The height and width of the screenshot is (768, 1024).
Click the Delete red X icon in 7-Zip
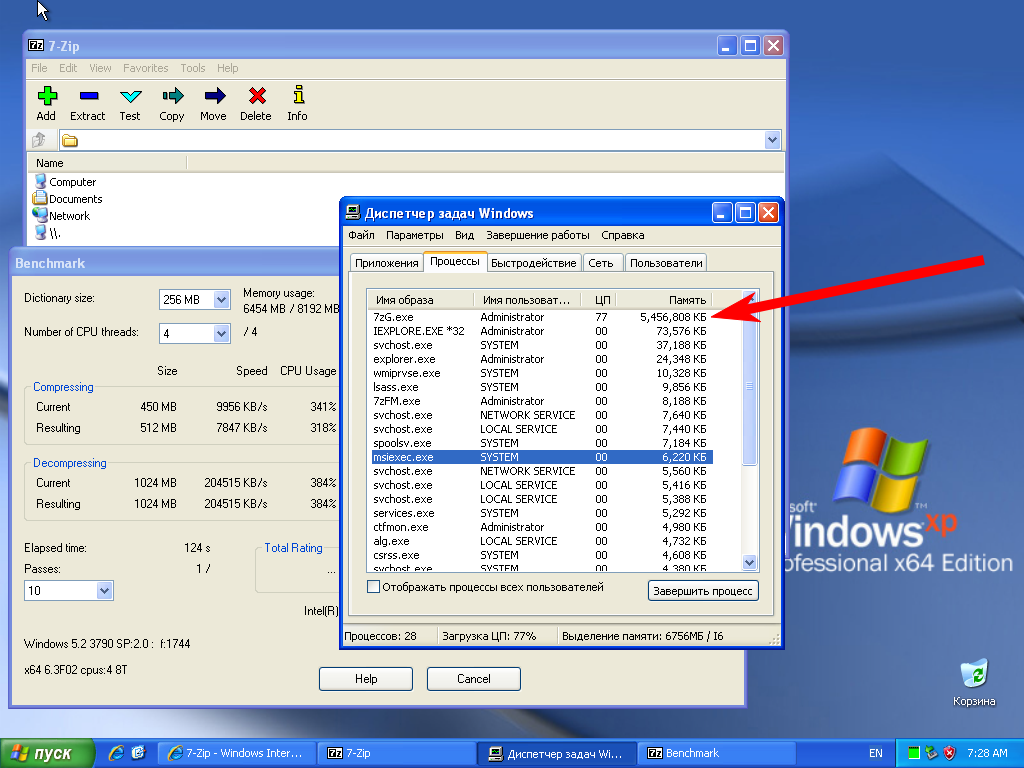(257, 96)
